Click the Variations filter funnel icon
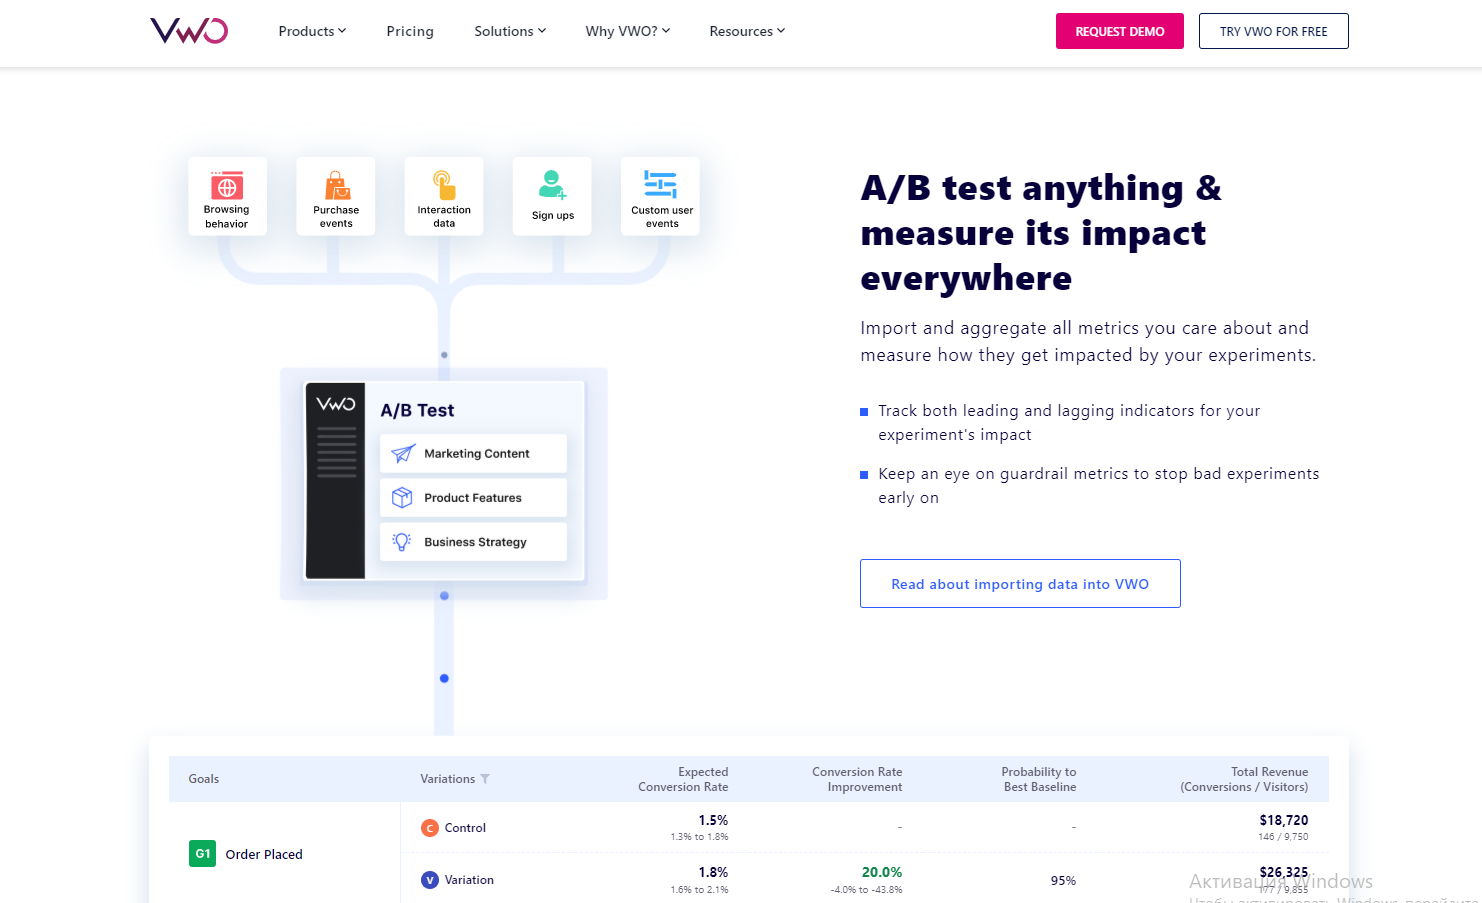The height and width of the screenshot is (903, 1482). coord(485,779)
